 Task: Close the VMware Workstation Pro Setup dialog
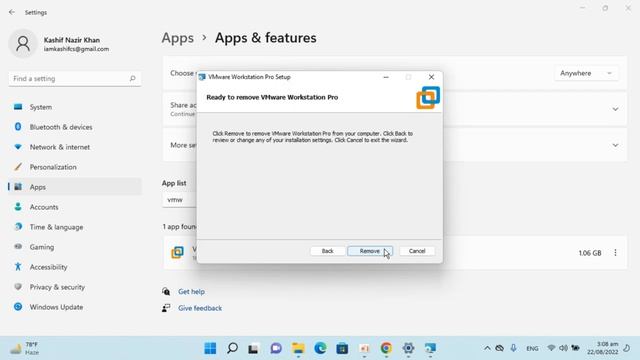coord(431,77)
